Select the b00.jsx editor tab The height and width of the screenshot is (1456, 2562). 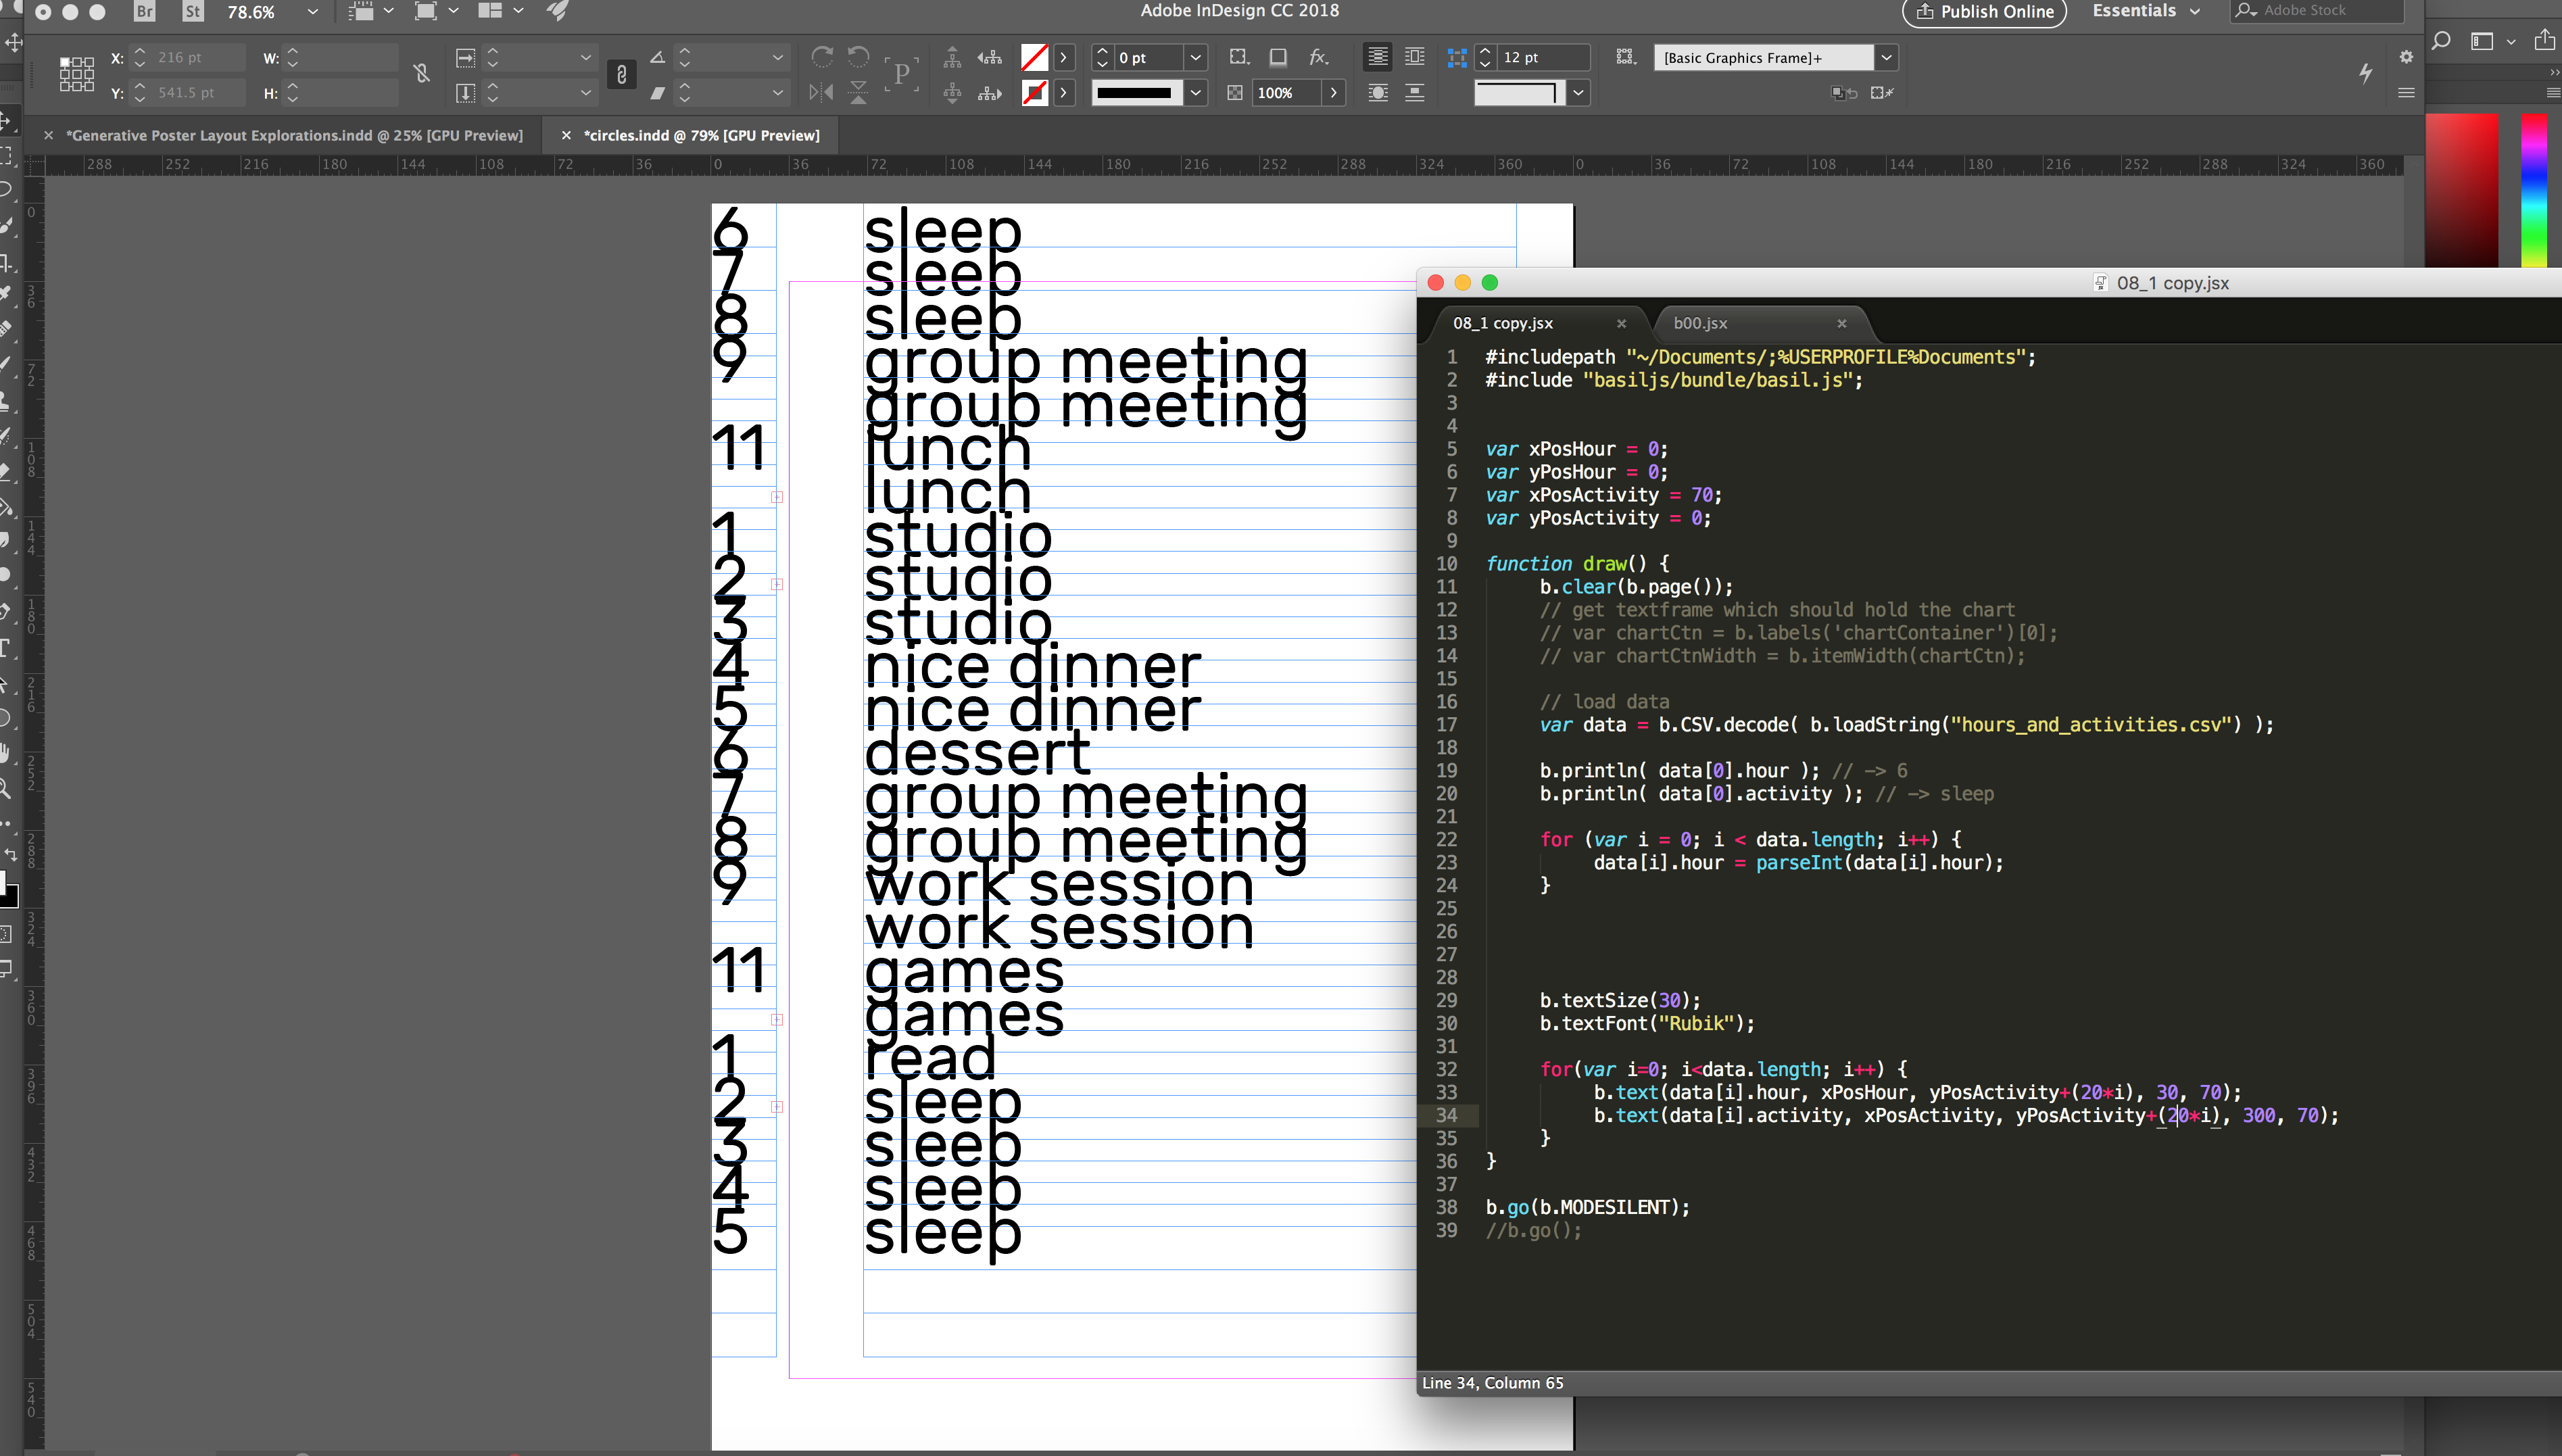1700,323
